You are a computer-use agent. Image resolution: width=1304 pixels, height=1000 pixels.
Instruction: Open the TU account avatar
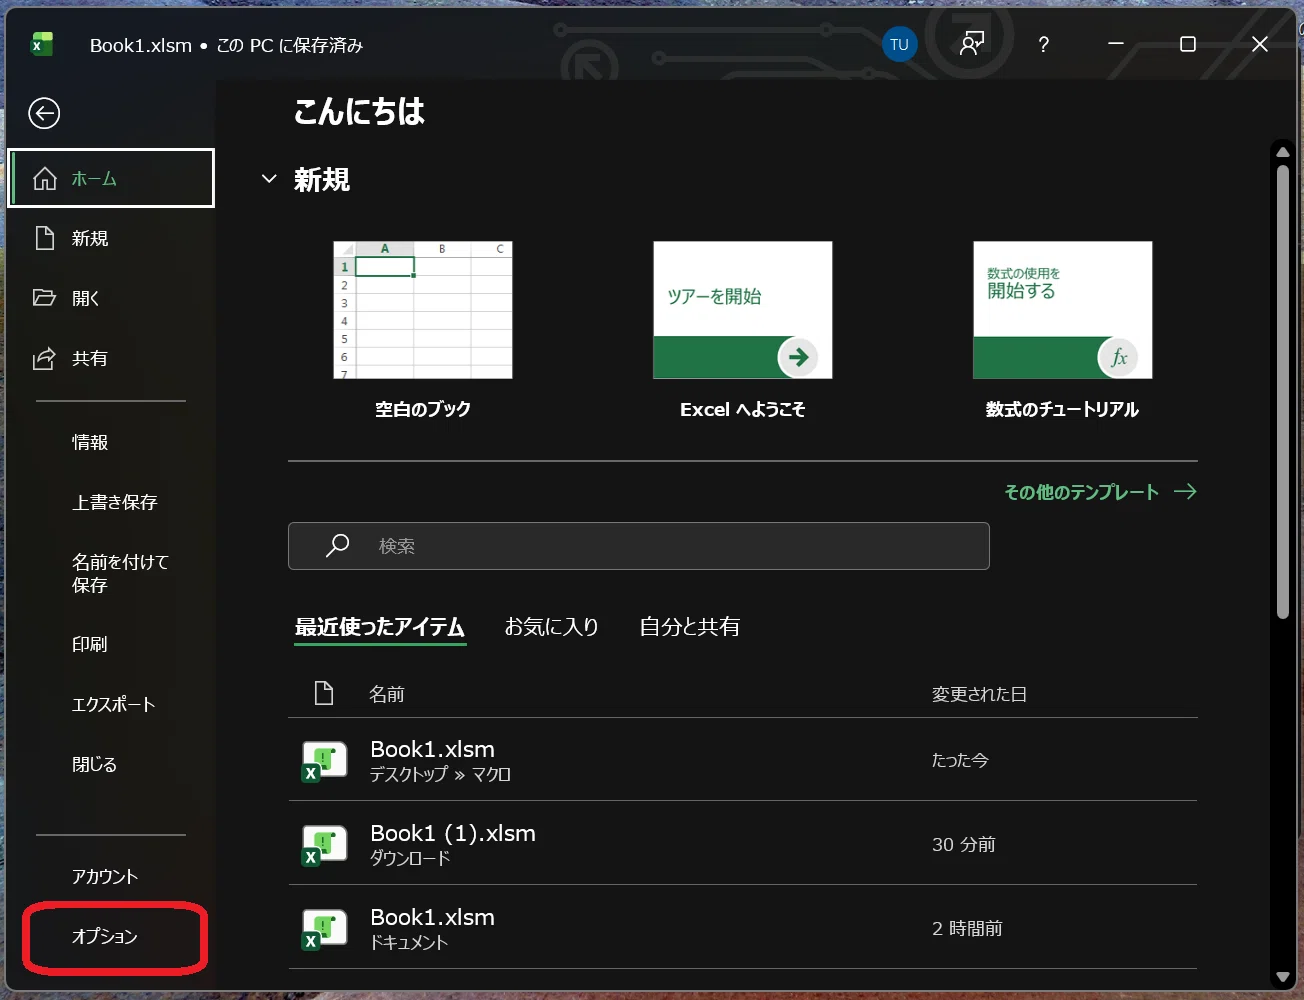[899, 44]
